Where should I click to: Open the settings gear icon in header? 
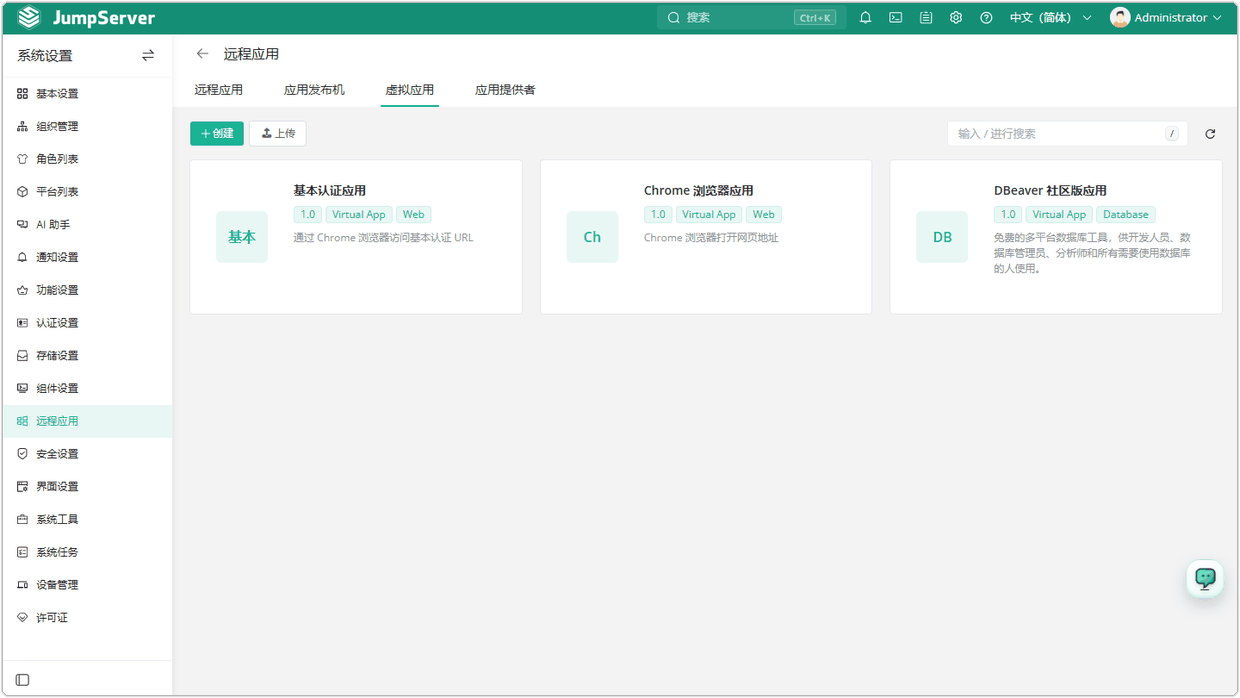[956, 18]
